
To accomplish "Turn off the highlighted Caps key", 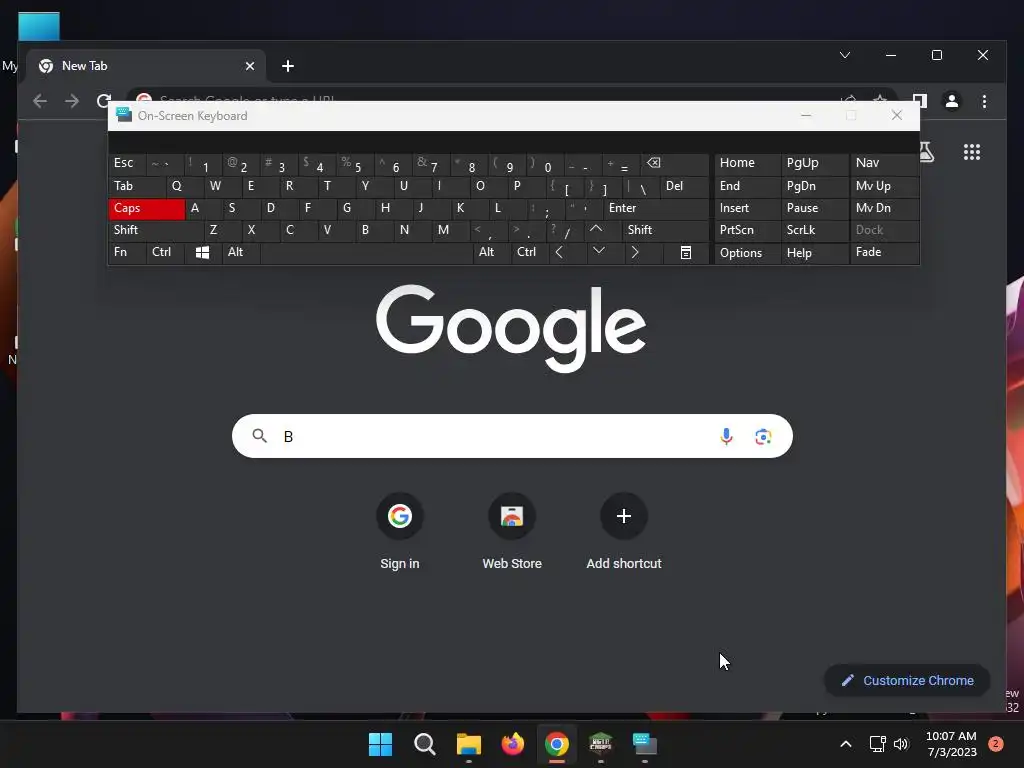I will coord(146,208).
